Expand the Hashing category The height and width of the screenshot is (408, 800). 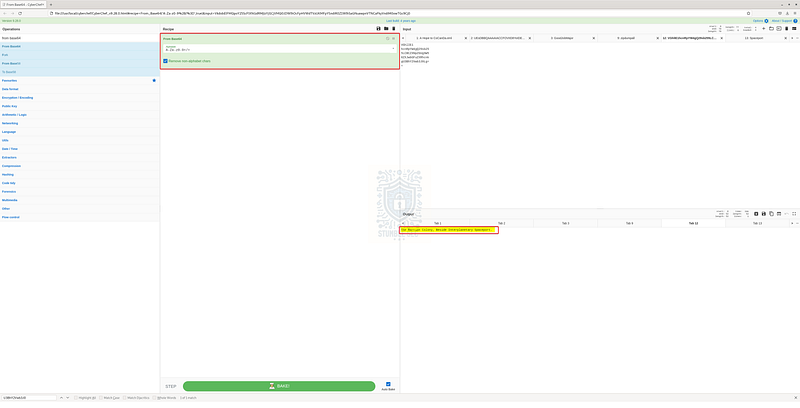coord(80,174)
